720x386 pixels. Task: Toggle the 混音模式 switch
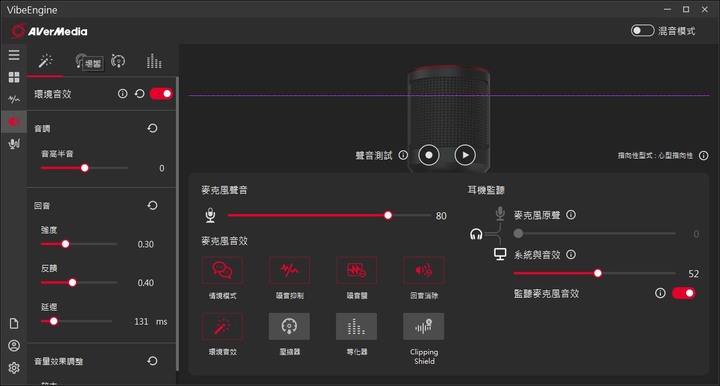[x=642, y=31]
